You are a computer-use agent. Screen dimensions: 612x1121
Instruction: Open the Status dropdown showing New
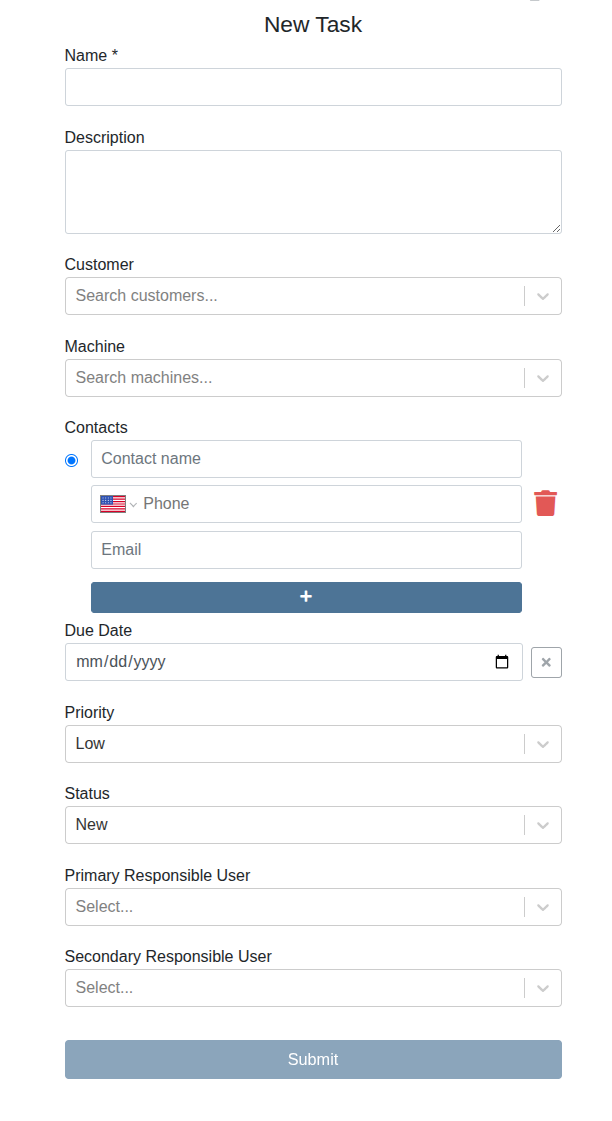[x=313, y=825]
